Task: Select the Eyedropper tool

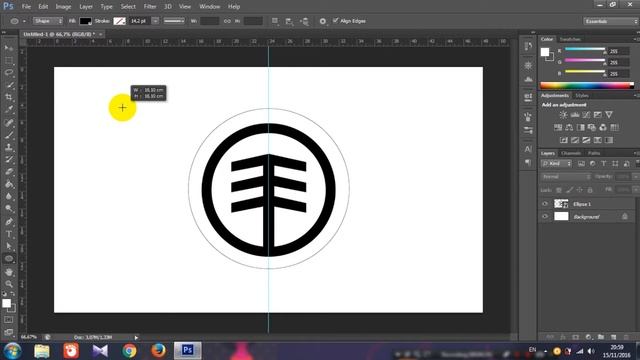Action: (x=9, y=109)
